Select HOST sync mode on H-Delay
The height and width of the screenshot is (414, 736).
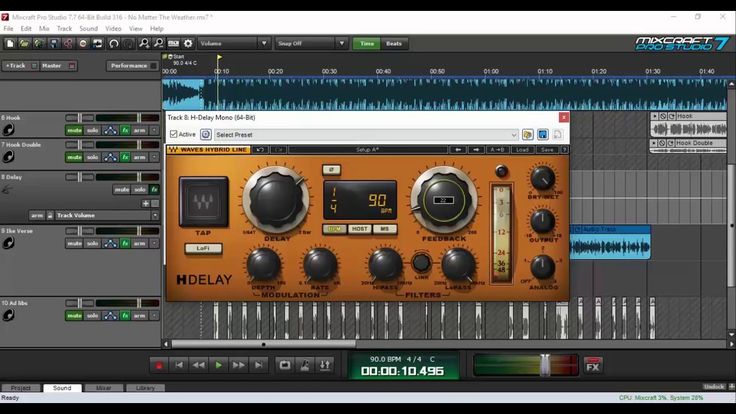360,229
